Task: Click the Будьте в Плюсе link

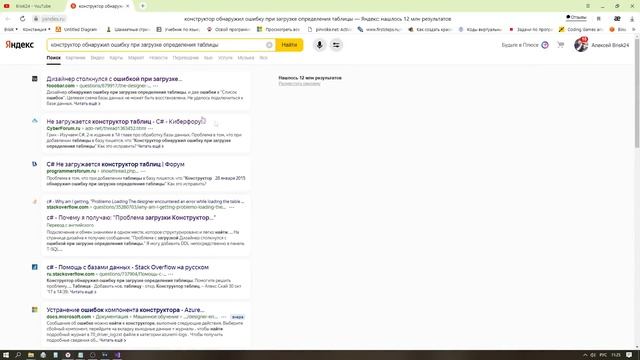Action: pyautogui.click(x=520, y=45)
